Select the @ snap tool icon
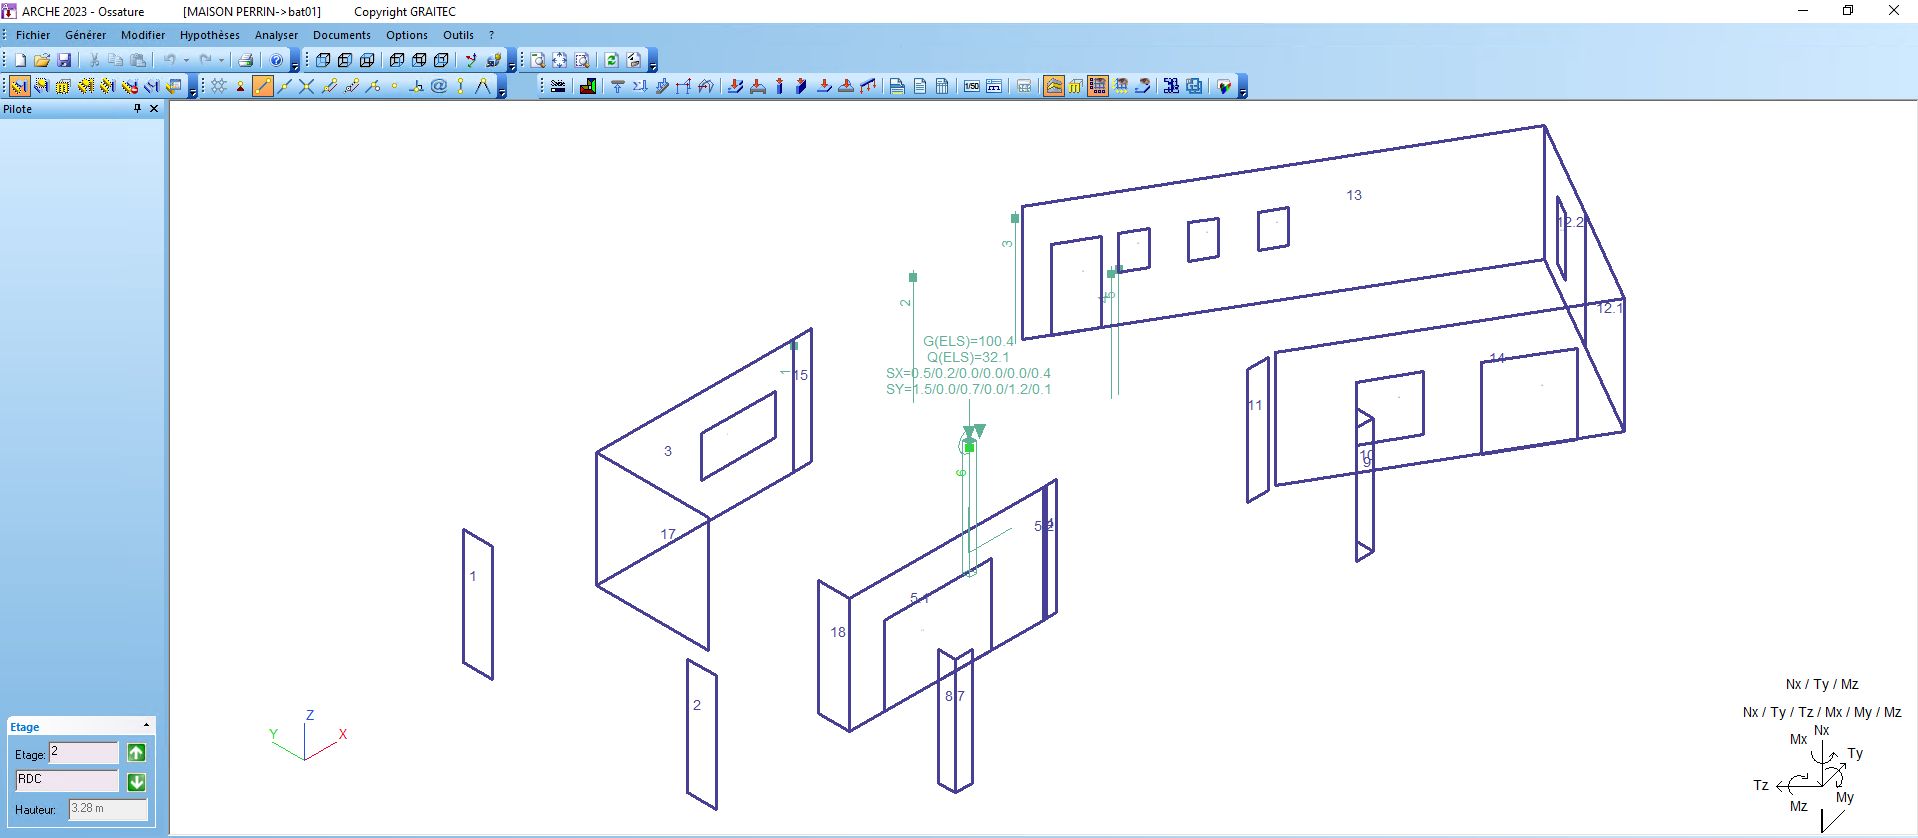 point(439,86)
